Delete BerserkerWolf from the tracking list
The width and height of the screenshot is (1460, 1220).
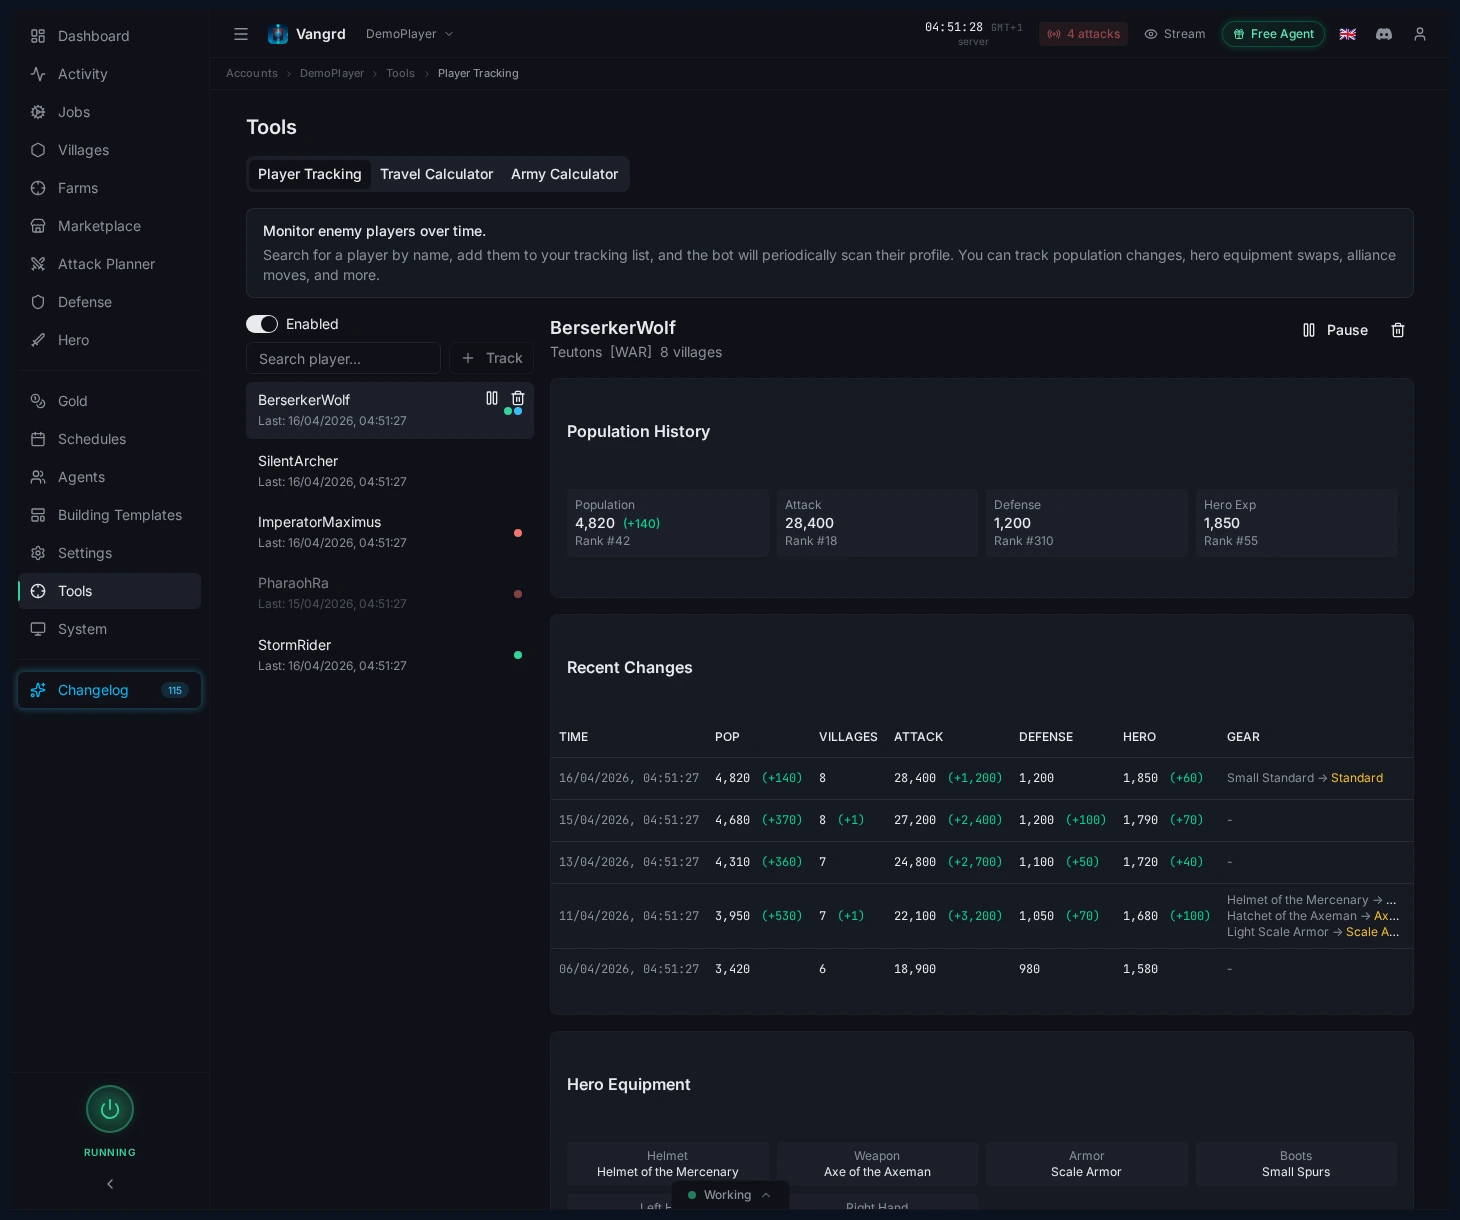coord(518,398)
